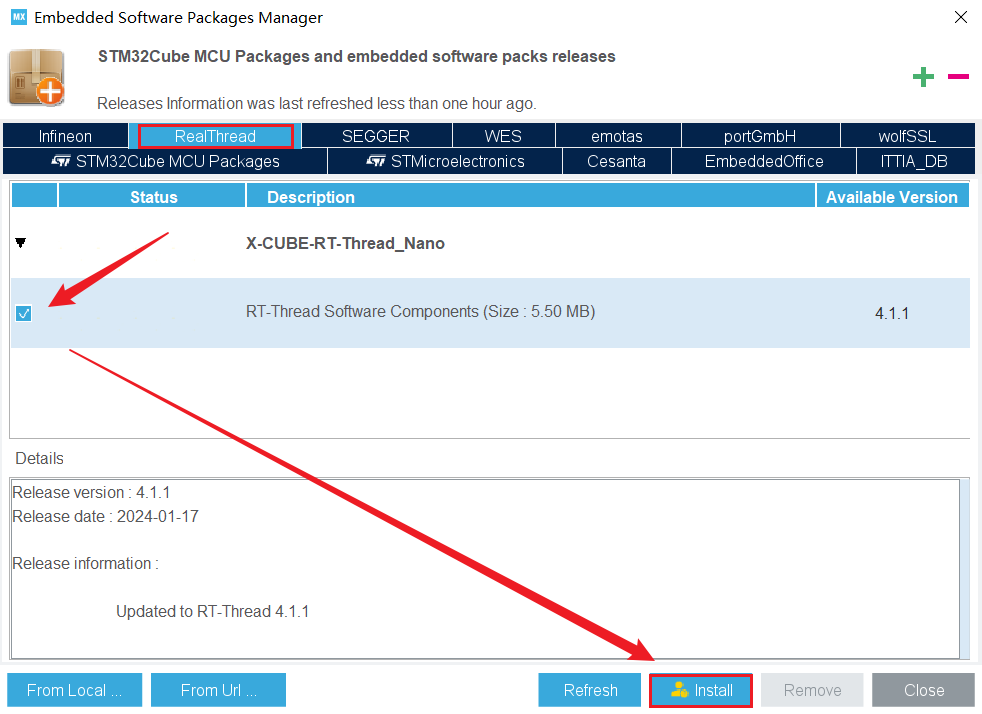Image resolution: width=982 pixels, height=714 pixels.
Task: Click the ST logo on STM32Cube MCU Packages tab
Action: (60, 161)
